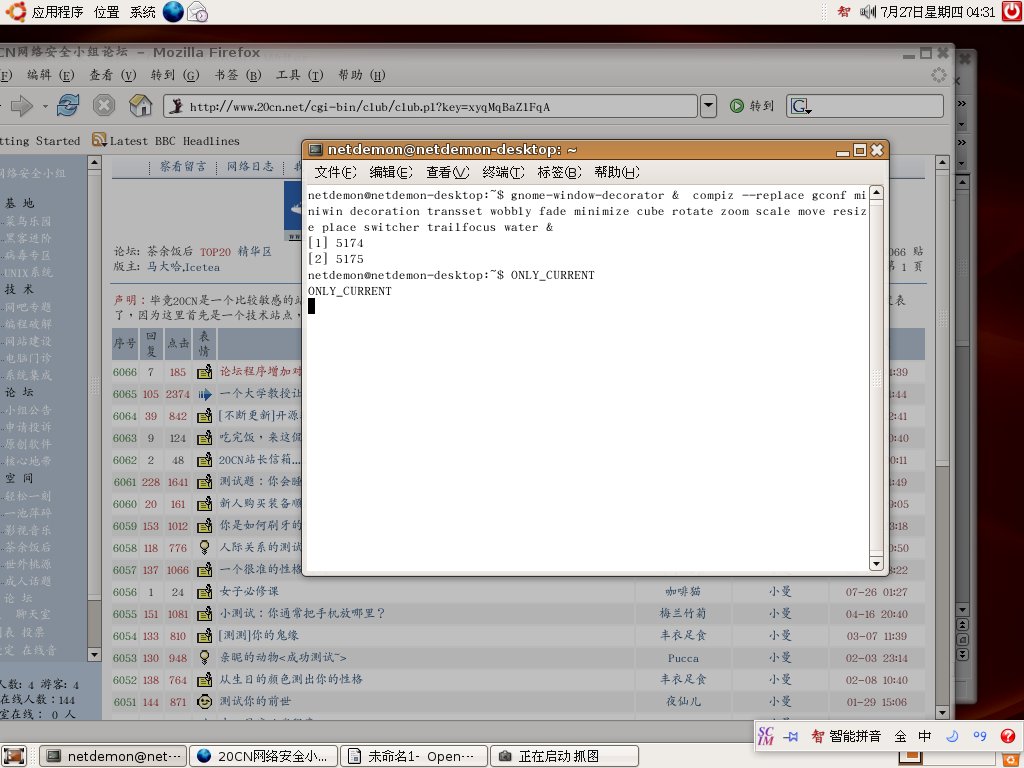Open the 位置 (Places) panel menu
Image resolution: width=1024 pixels, height=768 pixels.
pyautogui.click(x=106, y=12)
